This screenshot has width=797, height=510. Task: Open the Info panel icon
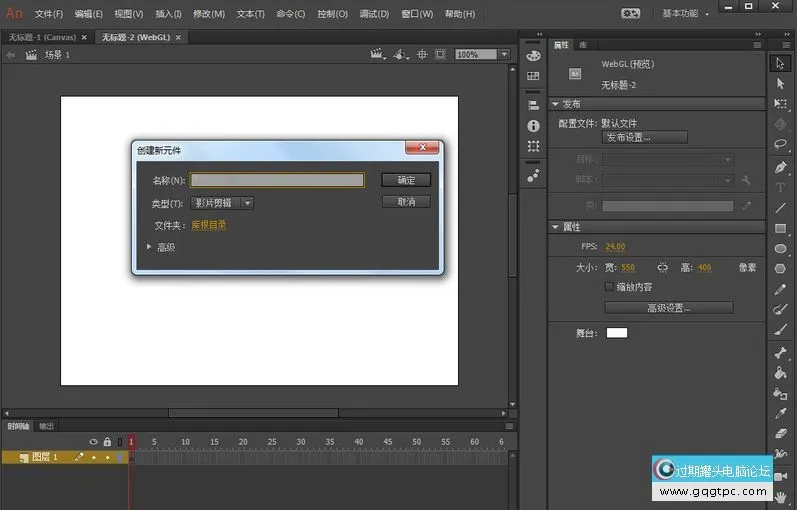pyautogui.click(x=533, y=126)
